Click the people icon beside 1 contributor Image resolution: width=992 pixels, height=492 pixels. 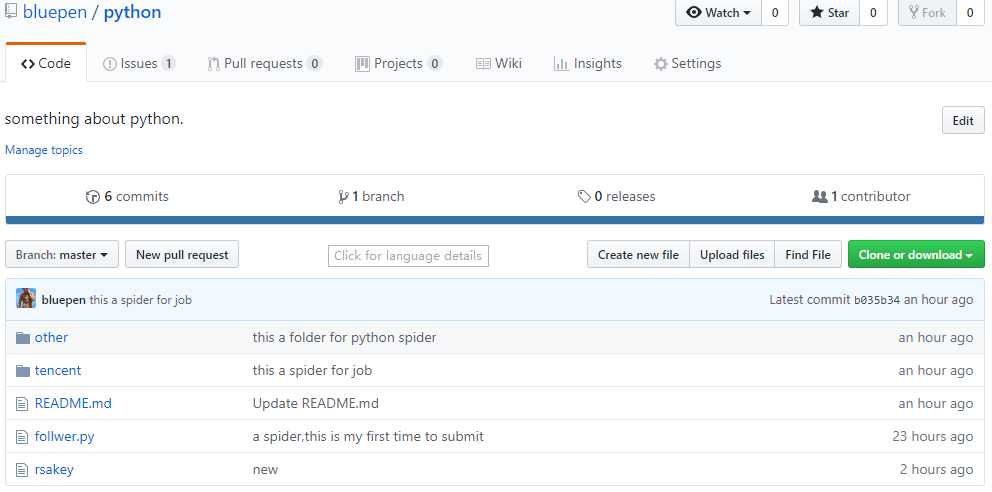[819, 197]
